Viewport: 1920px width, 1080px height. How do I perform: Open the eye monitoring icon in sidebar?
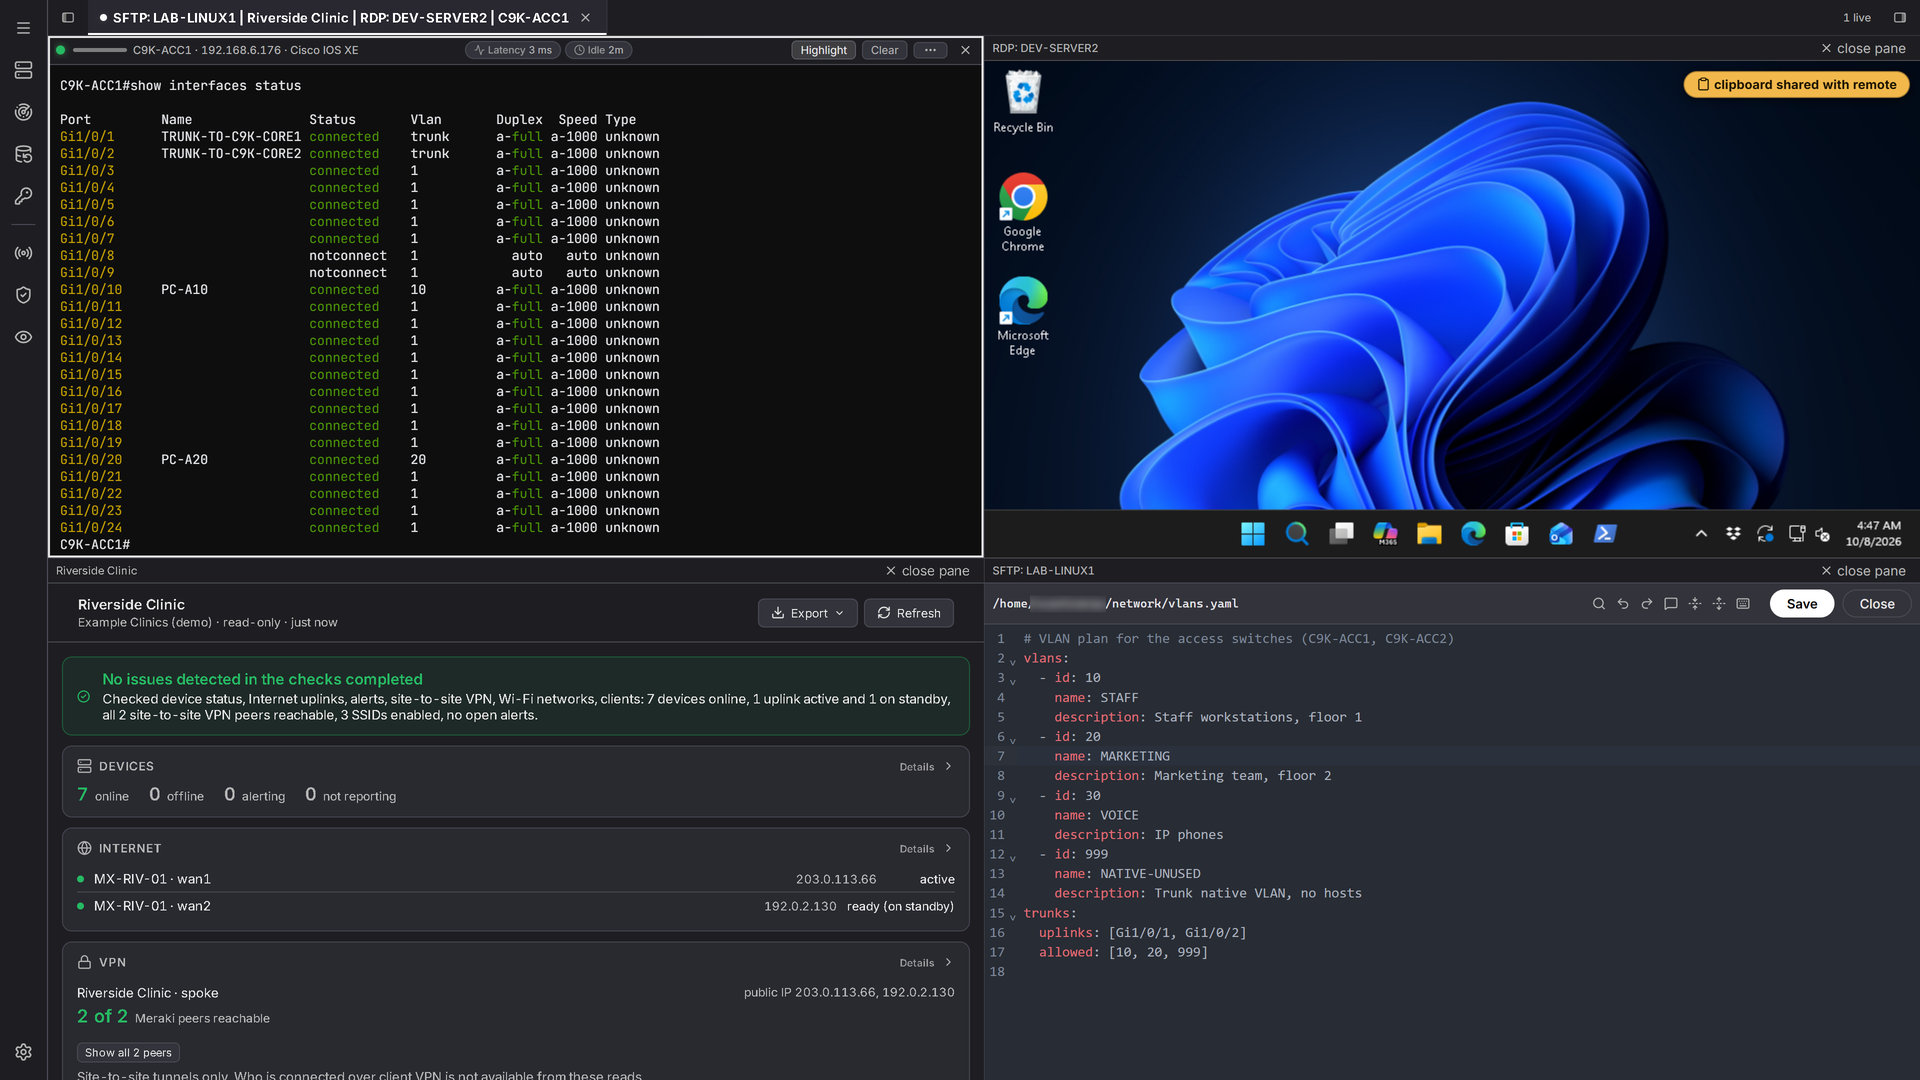[x=23, y=337]
